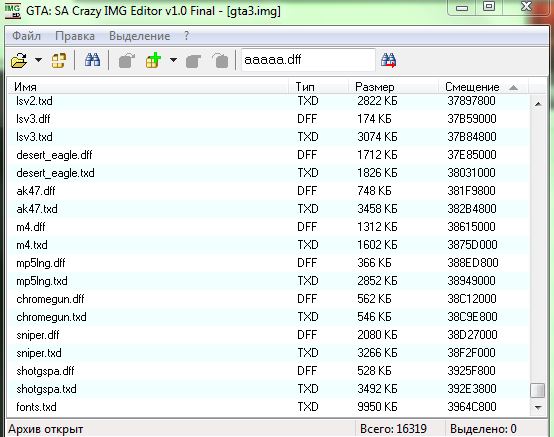This screenshot has height=437, width=554.
Task: Click the greyed-out box toolbar icon beside the add arrow
Action: 193,61
